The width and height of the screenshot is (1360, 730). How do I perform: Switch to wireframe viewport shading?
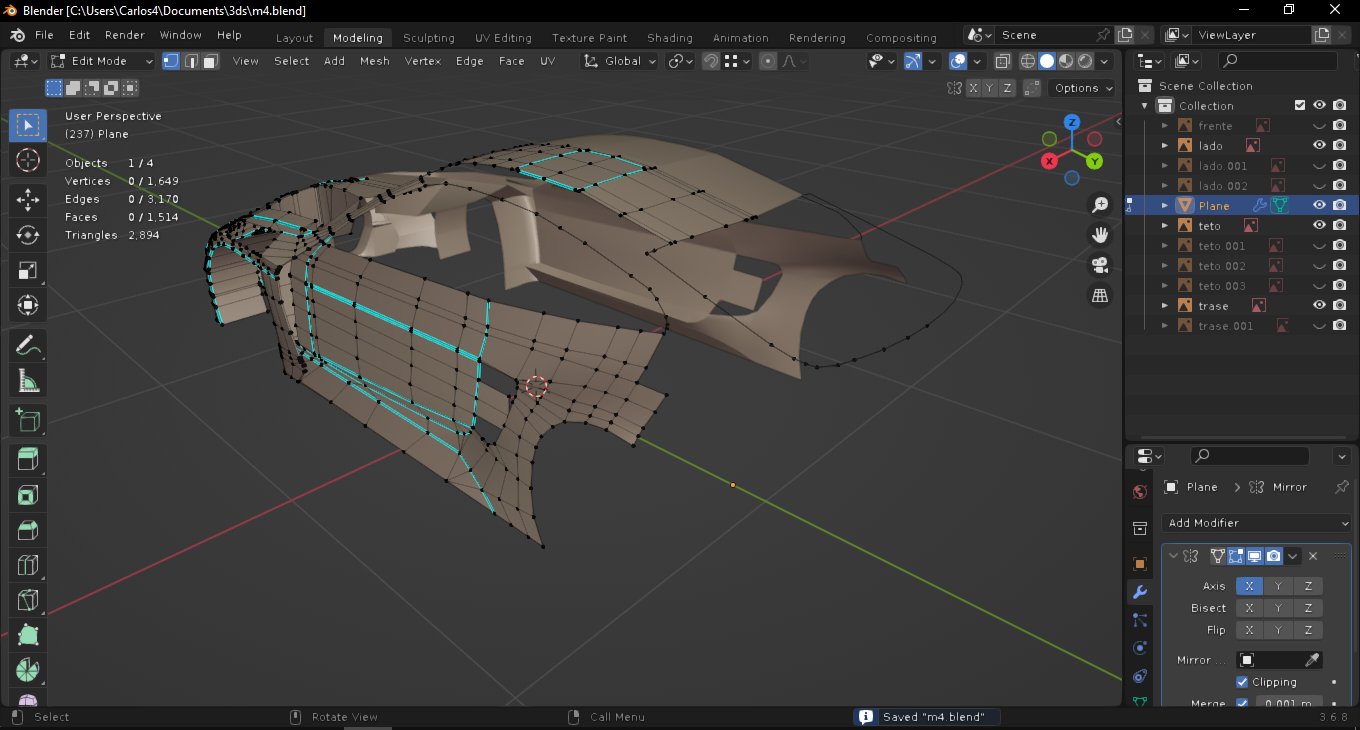point(1028,61)
